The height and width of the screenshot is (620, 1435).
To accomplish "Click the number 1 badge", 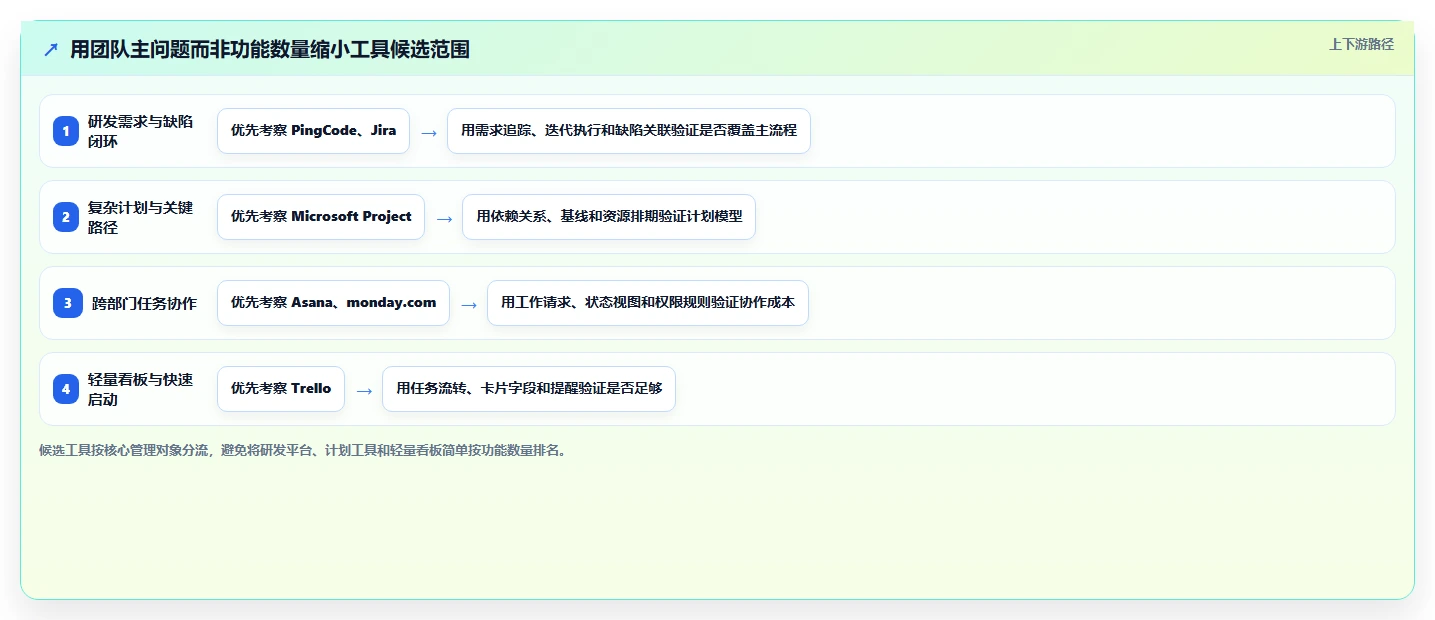I will 66,131.
